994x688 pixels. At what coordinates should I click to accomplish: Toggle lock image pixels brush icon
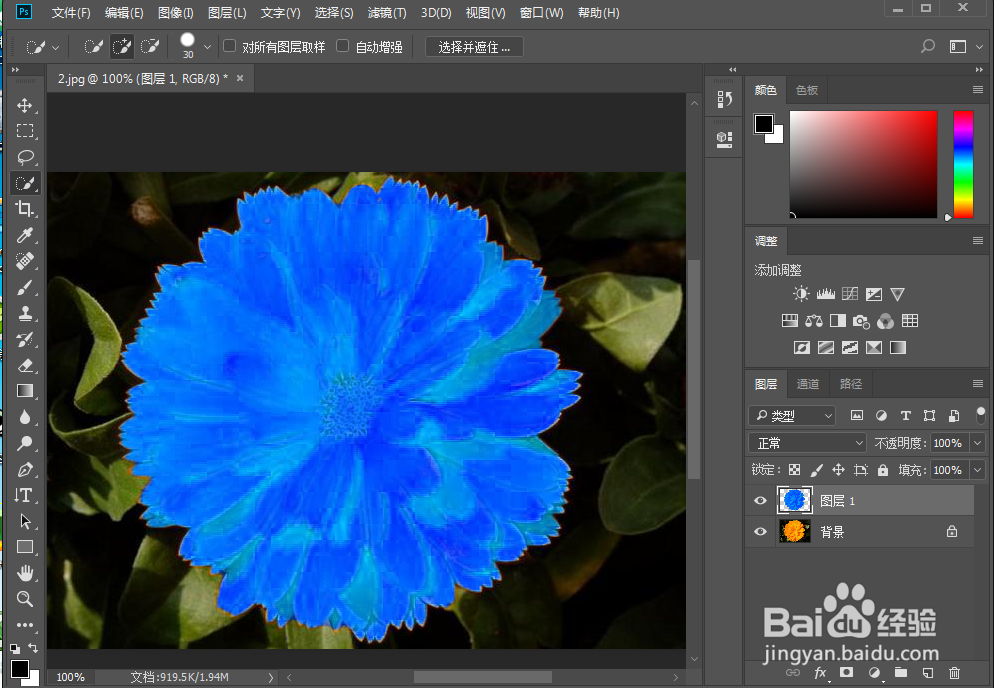click(x=816, y=470)
